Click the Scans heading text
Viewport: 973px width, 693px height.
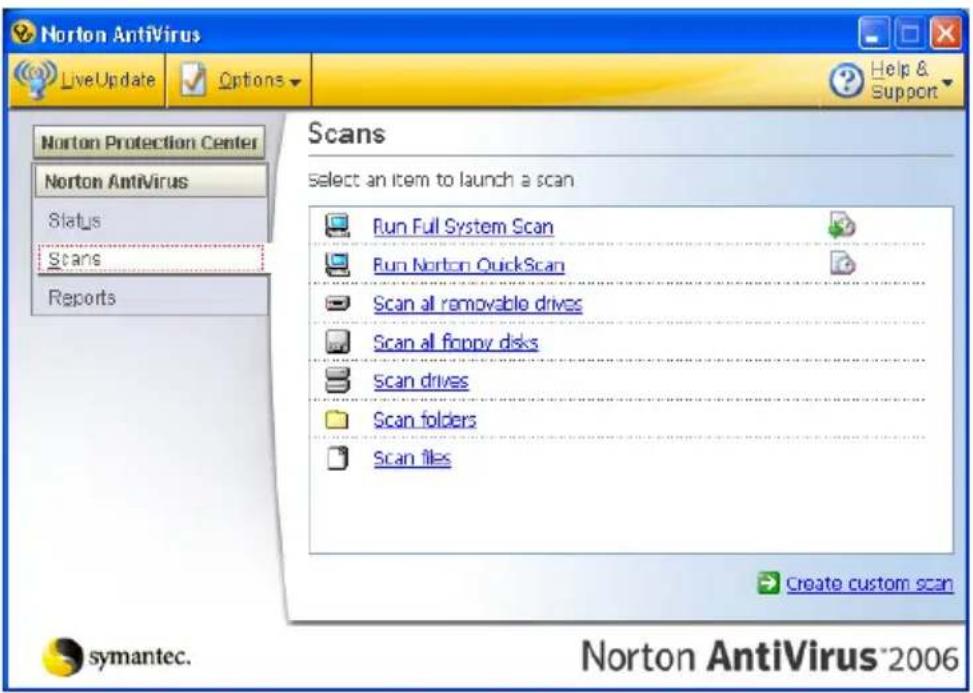coord(346,133)
